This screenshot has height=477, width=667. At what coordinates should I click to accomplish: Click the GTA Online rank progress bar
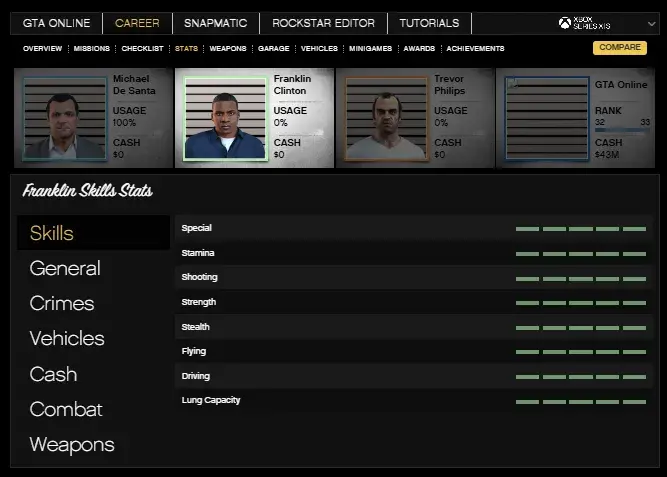click(622, 130)
